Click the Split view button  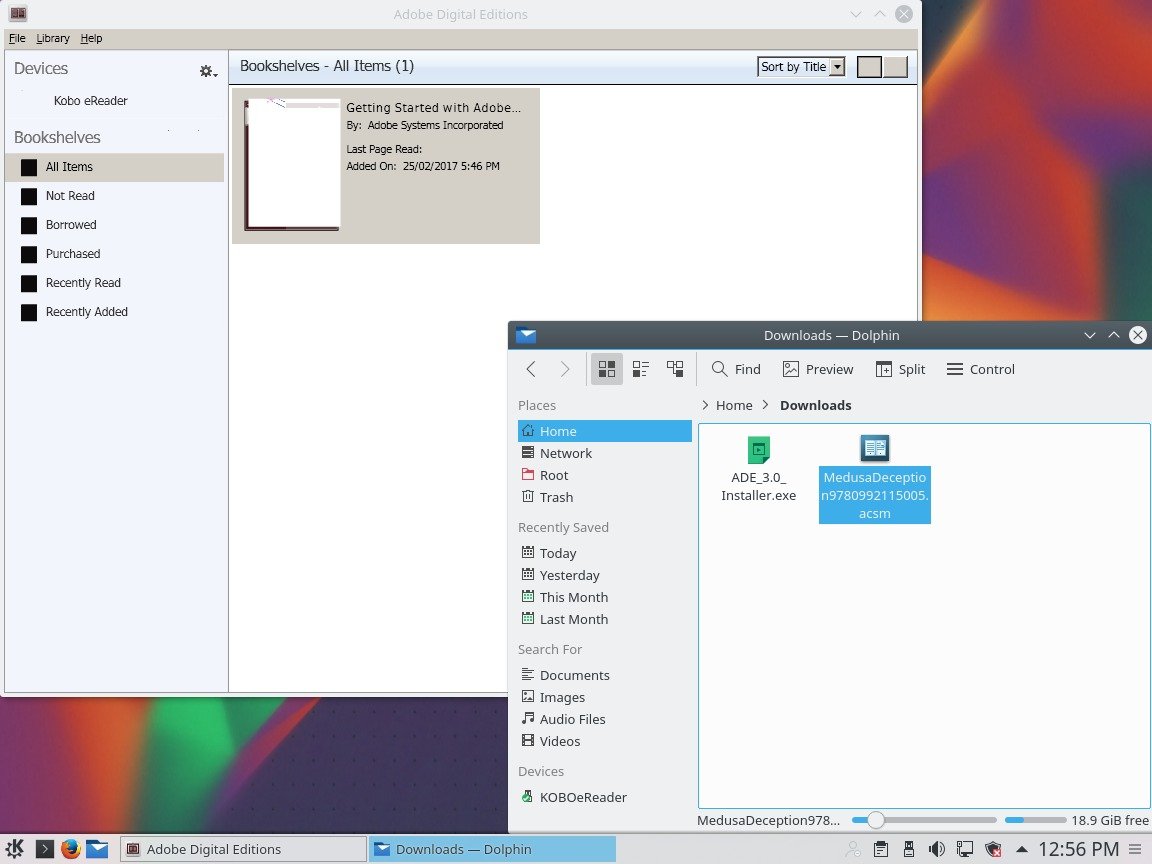click(900, 369)
